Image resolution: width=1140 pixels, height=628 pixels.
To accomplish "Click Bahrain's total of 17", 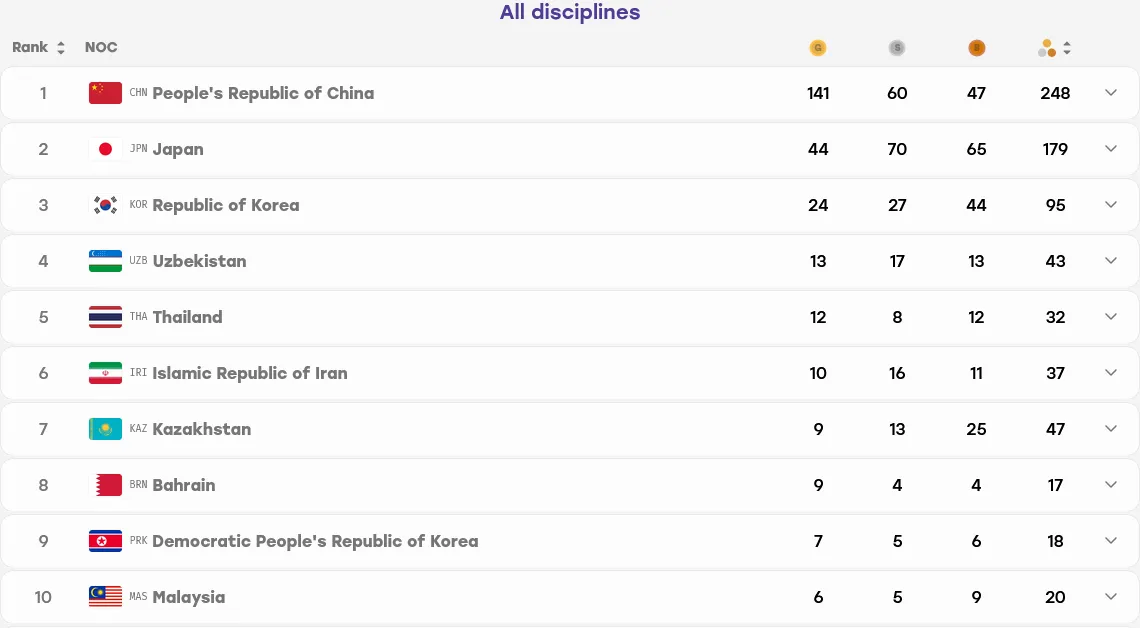I will coord(1056,485).
